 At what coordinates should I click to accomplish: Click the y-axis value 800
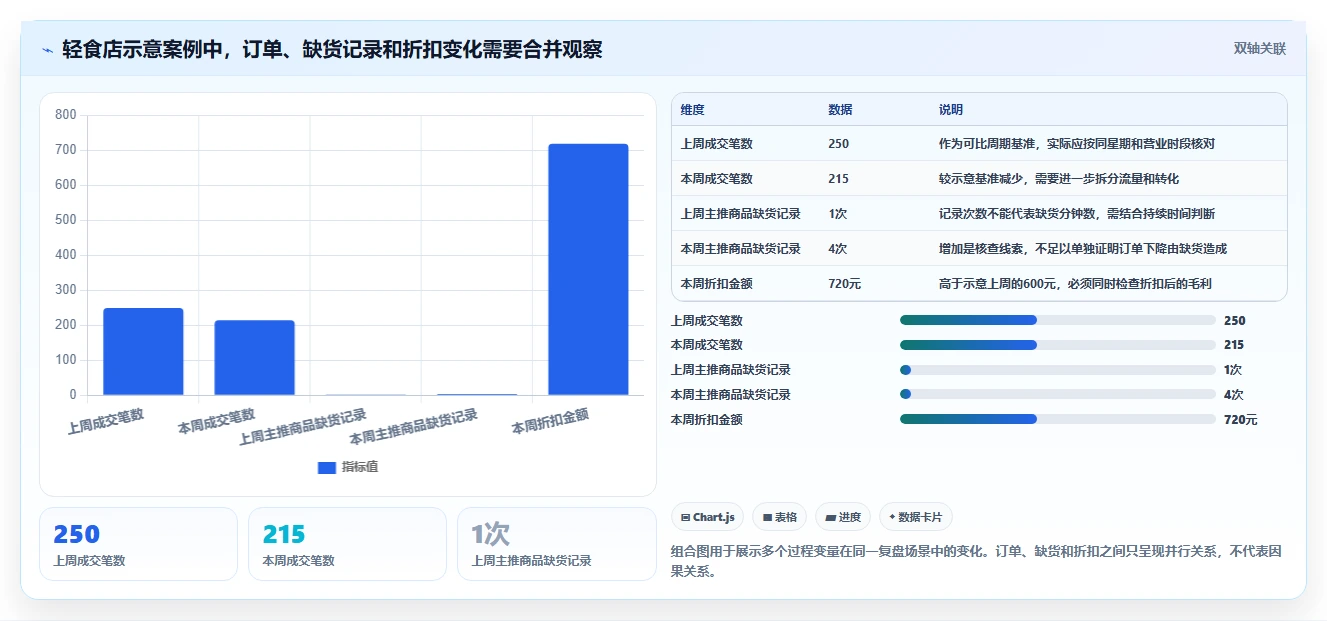click(65, 115)
